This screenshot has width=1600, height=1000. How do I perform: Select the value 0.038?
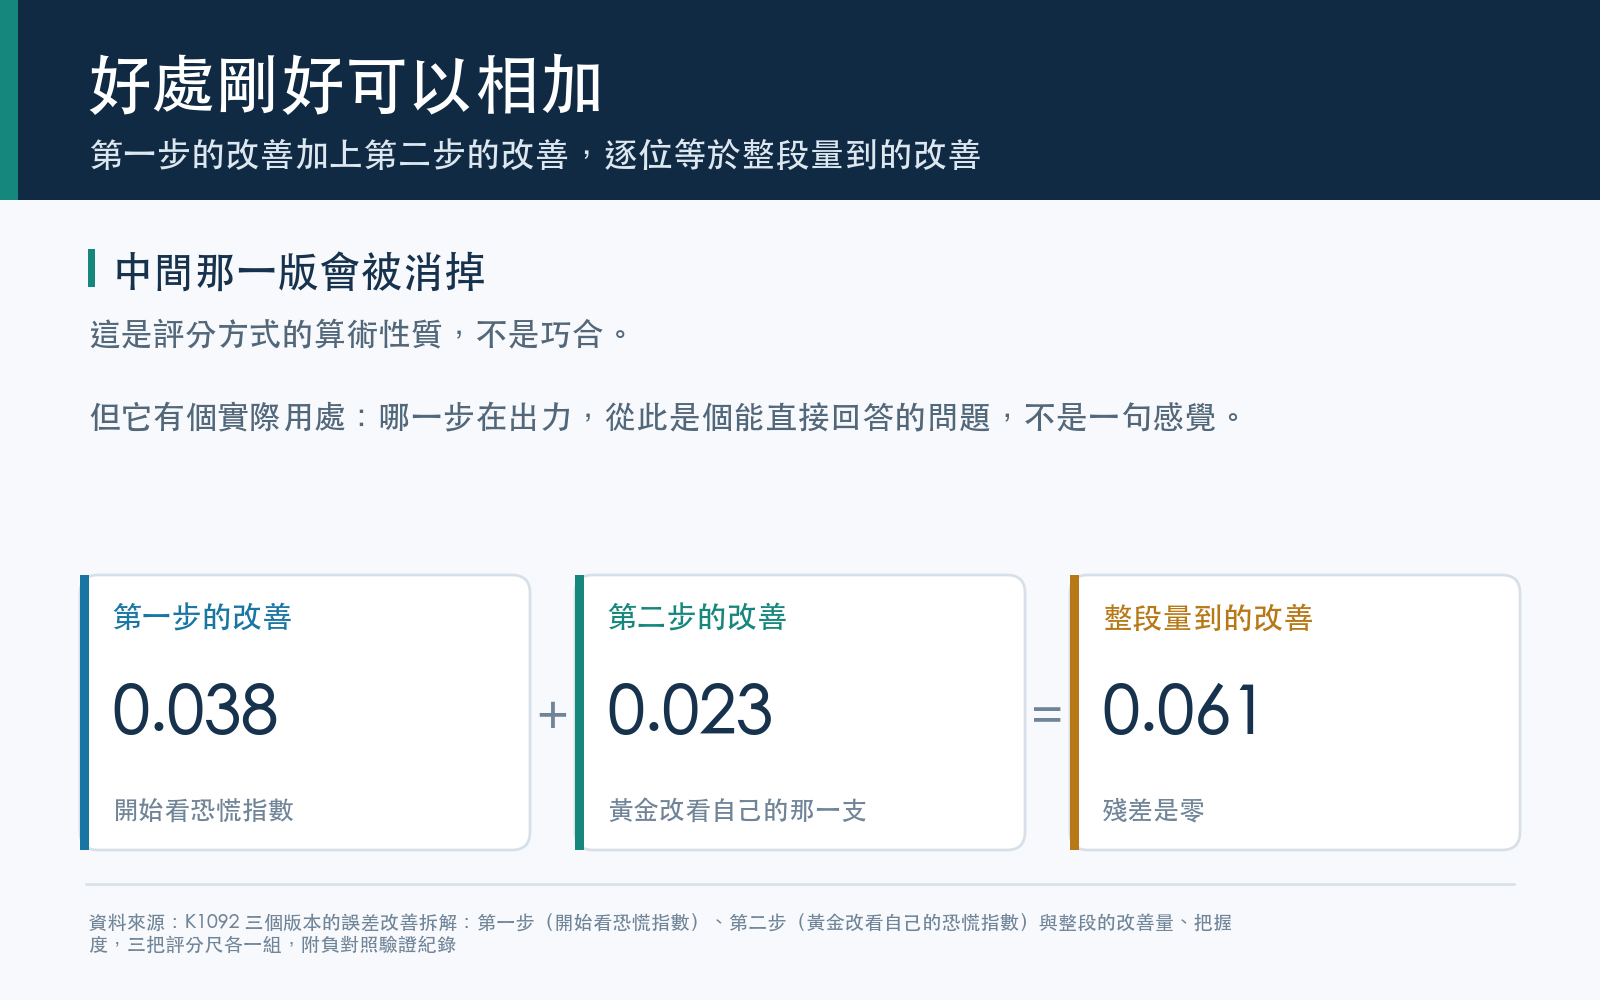pos(195,710)
